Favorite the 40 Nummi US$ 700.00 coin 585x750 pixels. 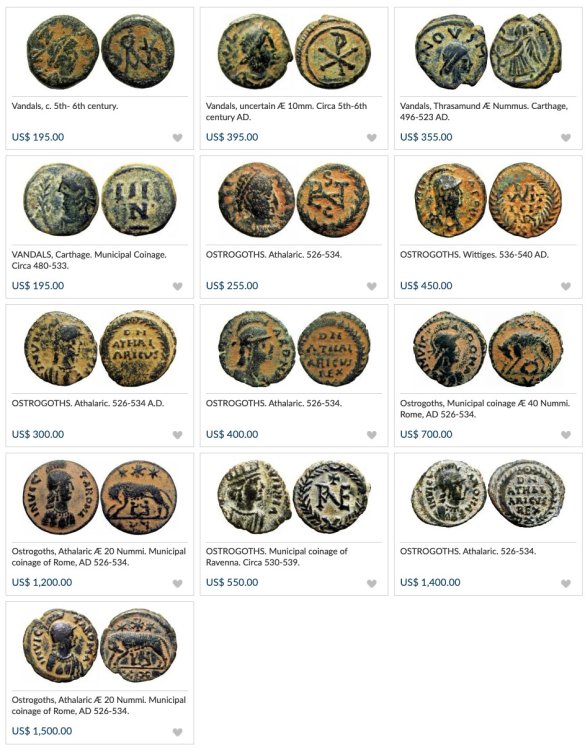coord(566,435)
